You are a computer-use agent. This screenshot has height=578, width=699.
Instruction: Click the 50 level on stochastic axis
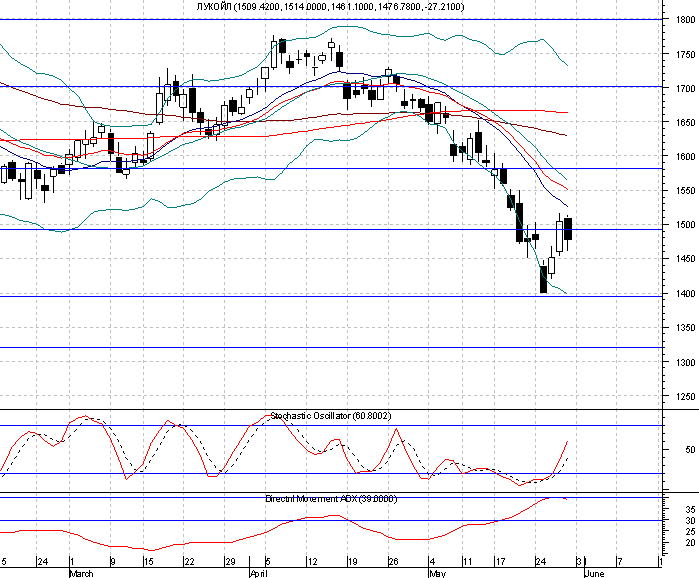click(x=690, y=449)
